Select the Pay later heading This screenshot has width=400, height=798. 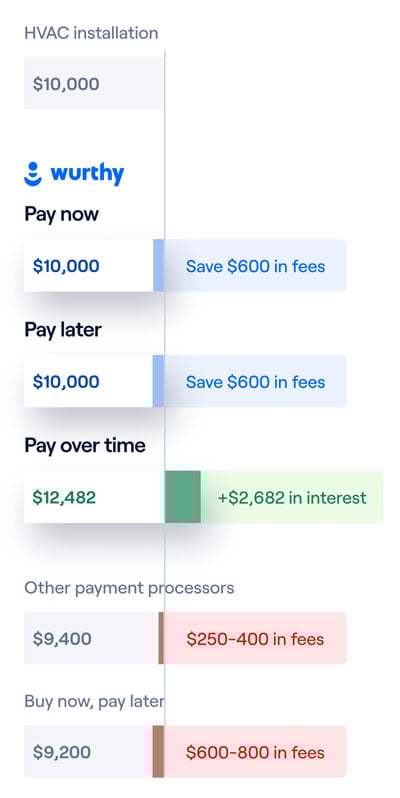point(63,330)
